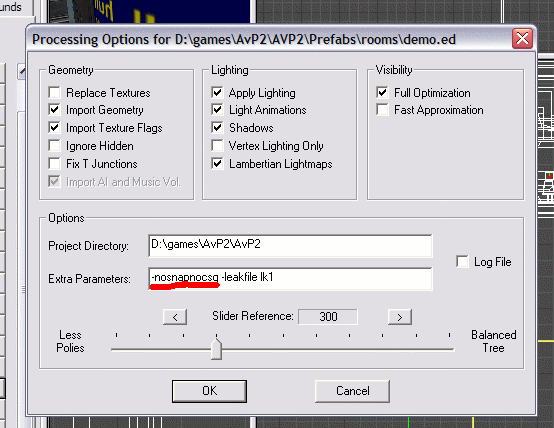
Task: Click the Project Directory text field
Action: [290, 246]
